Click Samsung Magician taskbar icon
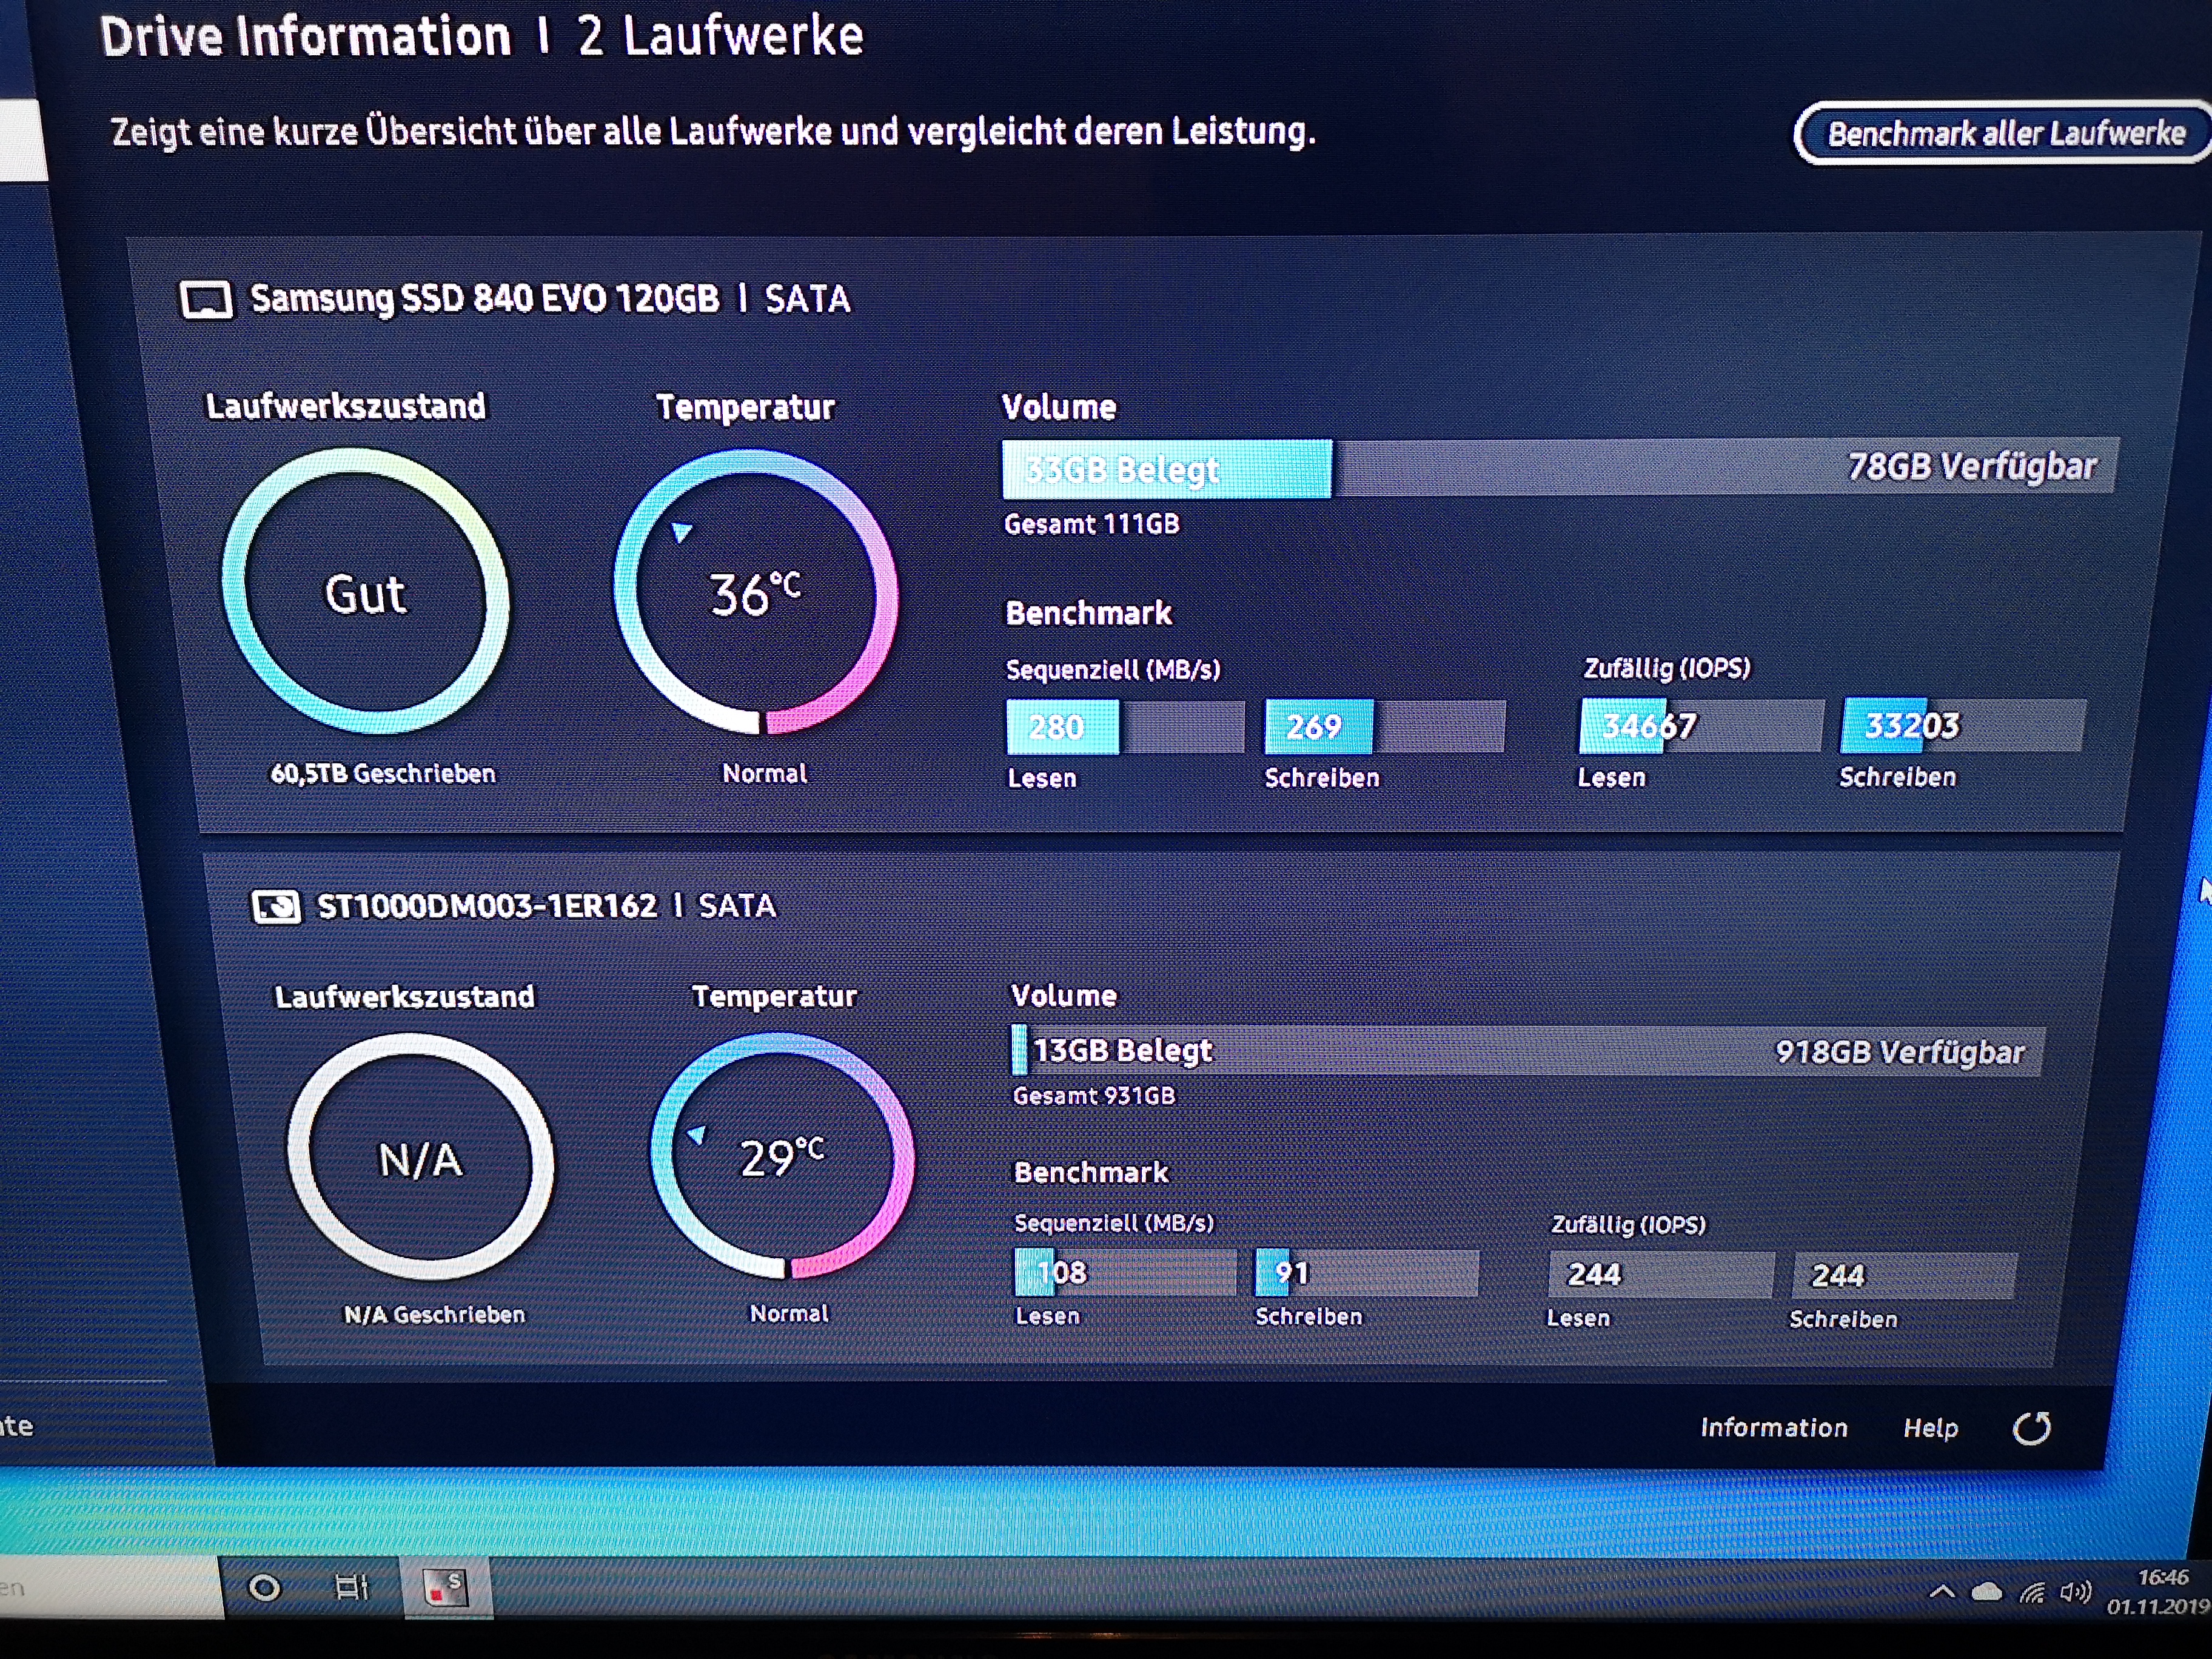2212x1659 pixels. point(447,1587)
